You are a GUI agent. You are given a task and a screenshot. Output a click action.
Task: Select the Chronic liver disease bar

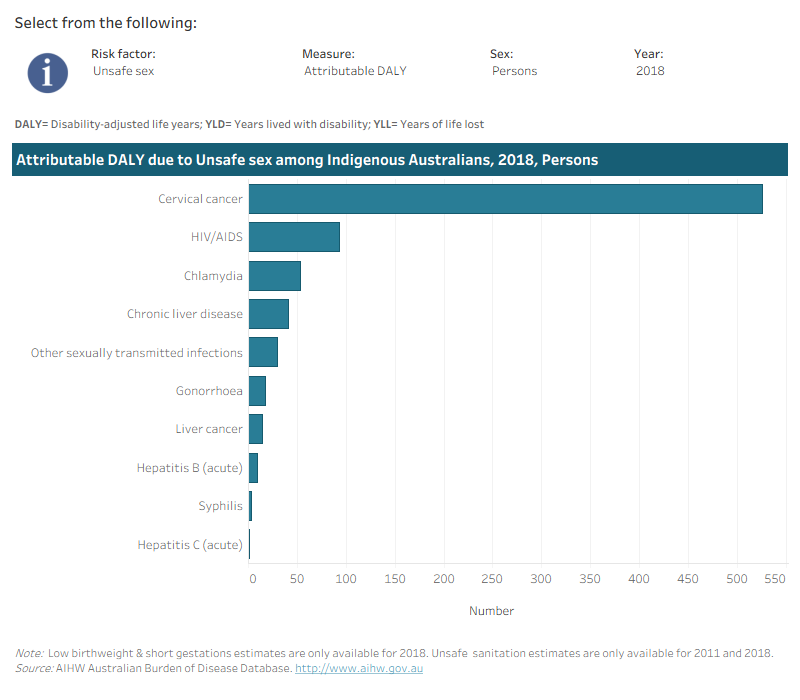point(269,314)
